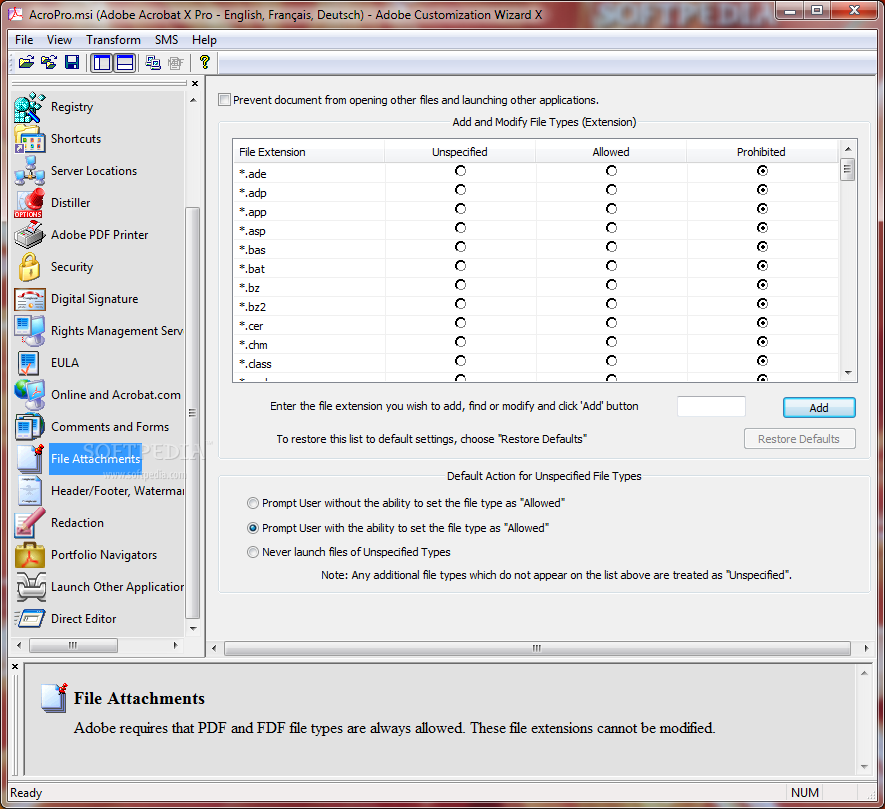Open the SMS menu
The width and height of the screenshot is (885, 809).
tap(167, 40)
